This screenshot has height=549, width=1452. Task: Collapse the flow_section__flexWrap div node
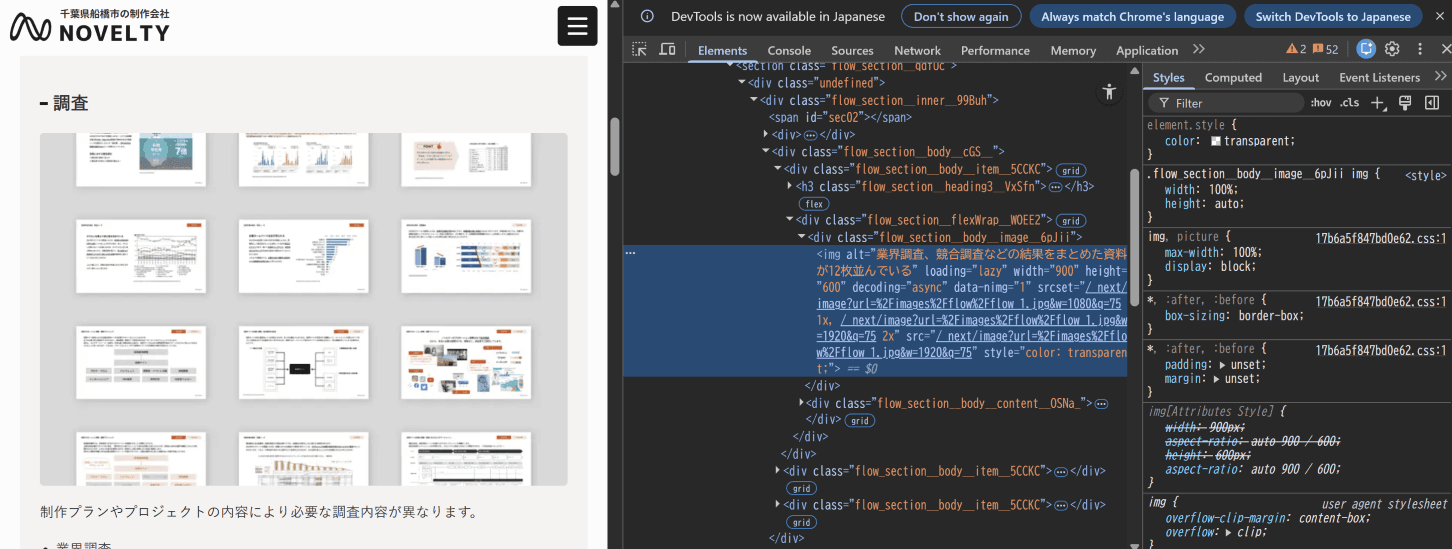(790, 220)
